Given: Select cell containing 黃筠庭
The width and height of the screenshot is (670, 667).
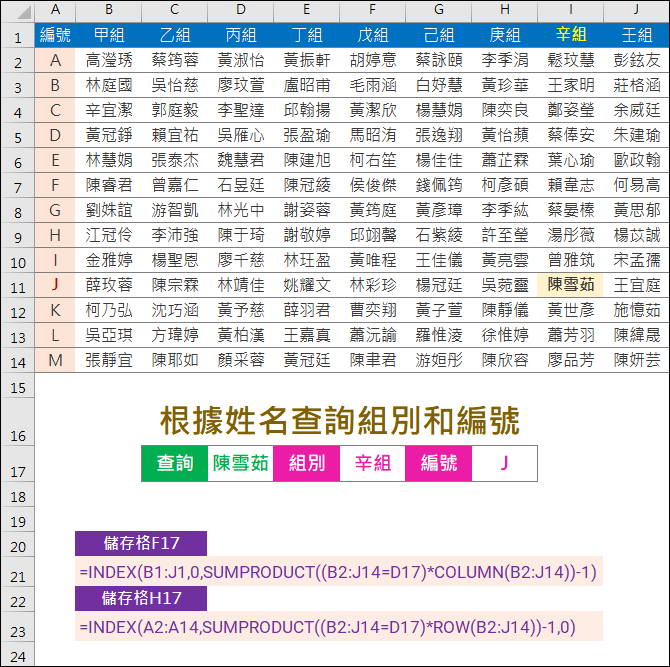Looking at the screenshot, I should click(x=373, y=210).
